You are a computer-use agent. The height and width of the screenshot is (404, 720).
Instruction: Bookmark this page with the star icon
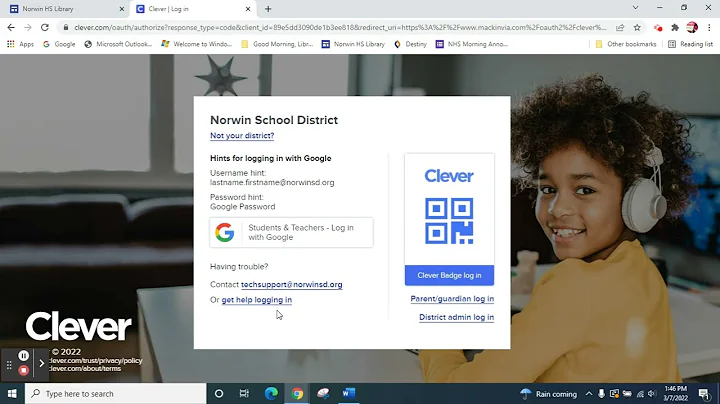click(637, 28)
